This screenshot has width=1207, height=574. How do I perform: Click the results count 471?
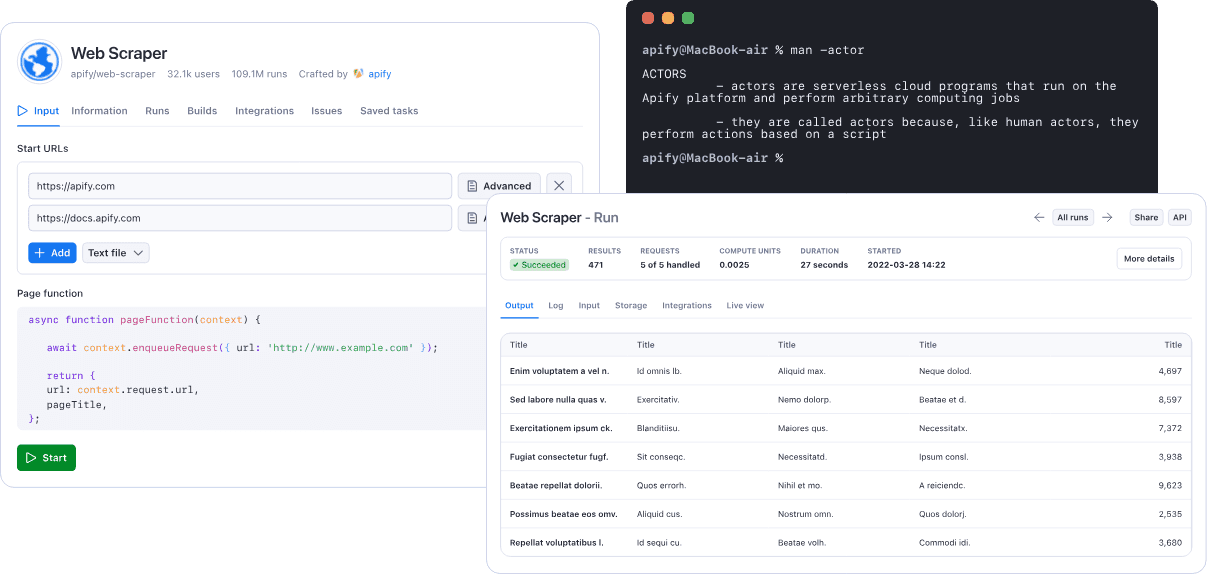coord(596,265)
